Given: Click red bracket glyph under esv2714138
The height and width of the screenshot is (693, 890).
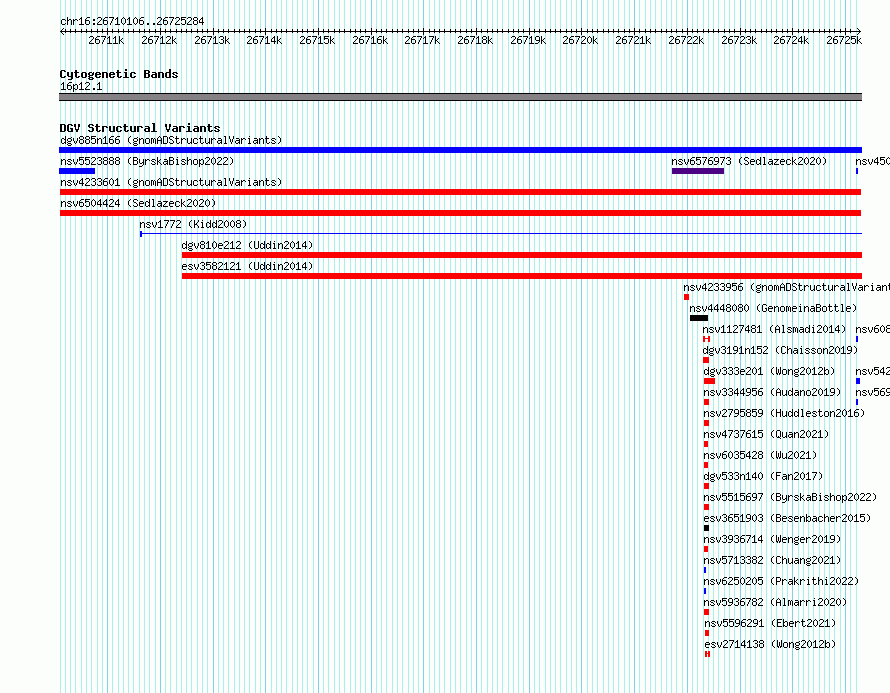Looking at the screenshot, I should coord(707,654).
